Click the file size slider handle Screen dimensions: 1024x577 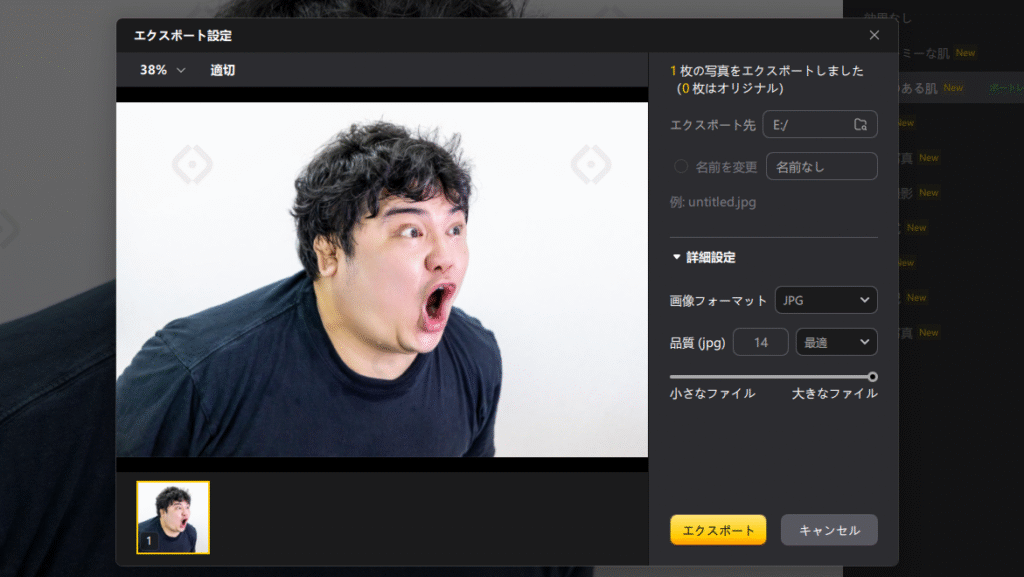point(873,377)
